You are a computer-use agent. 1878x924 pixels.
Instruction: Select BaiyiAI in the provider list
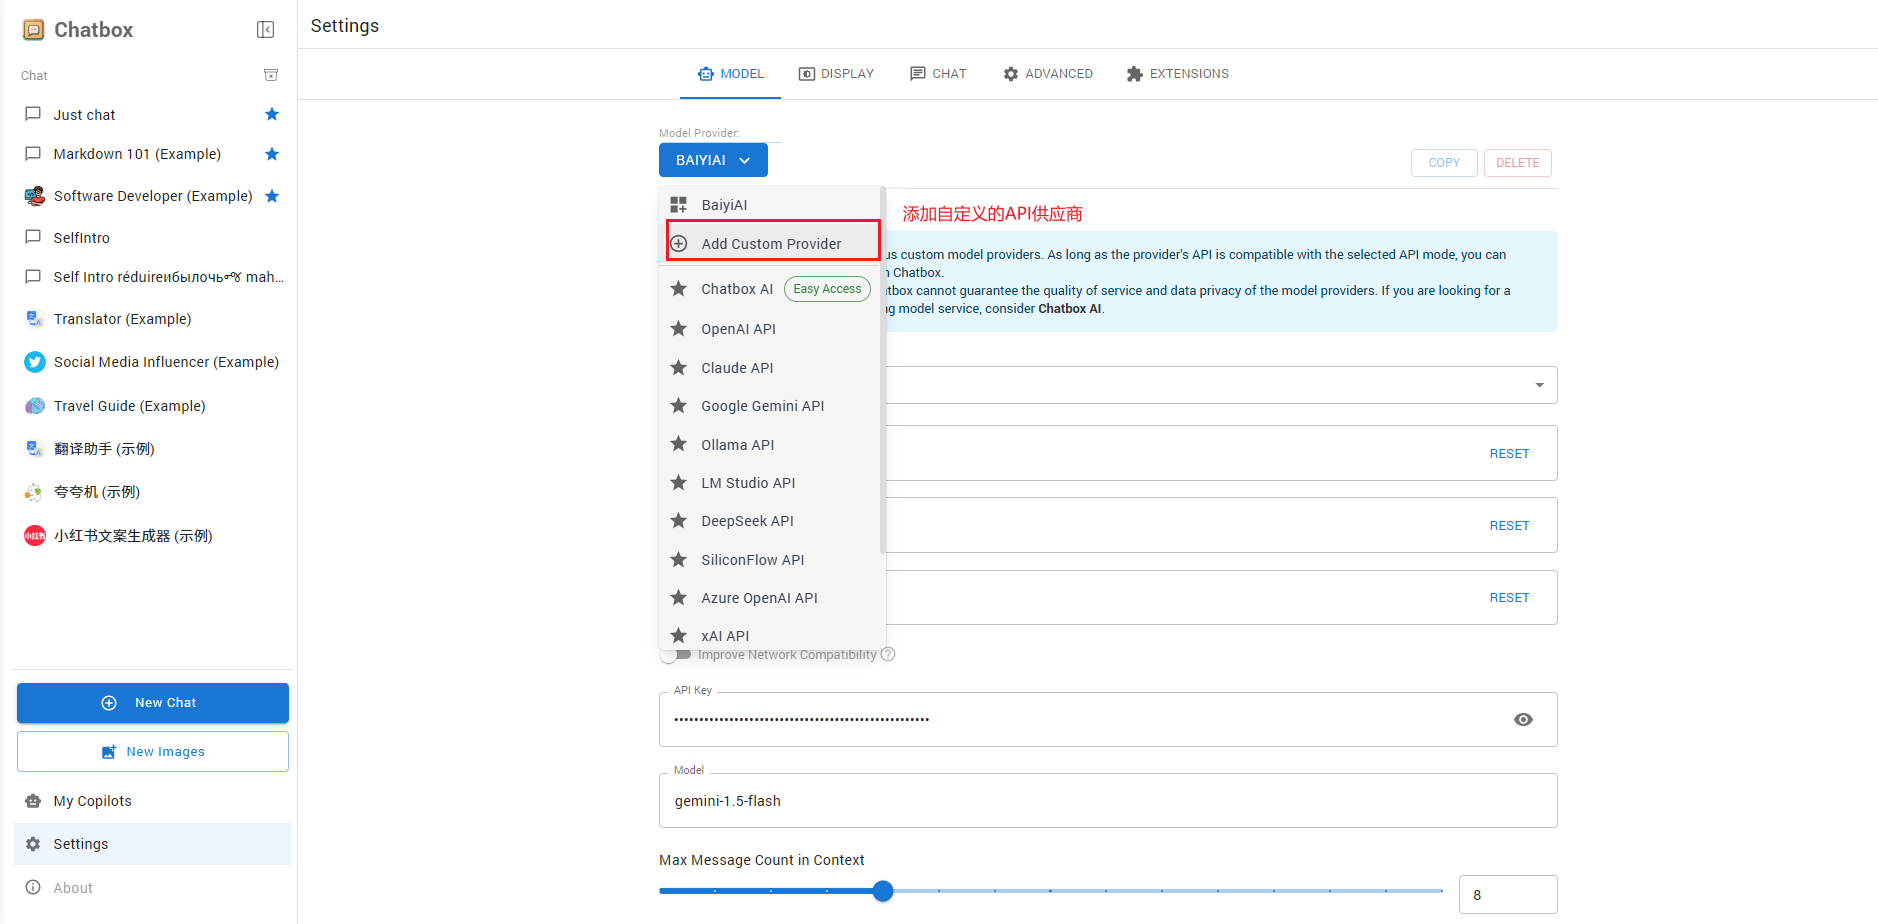pyautogui.click(x=770, y=204)
